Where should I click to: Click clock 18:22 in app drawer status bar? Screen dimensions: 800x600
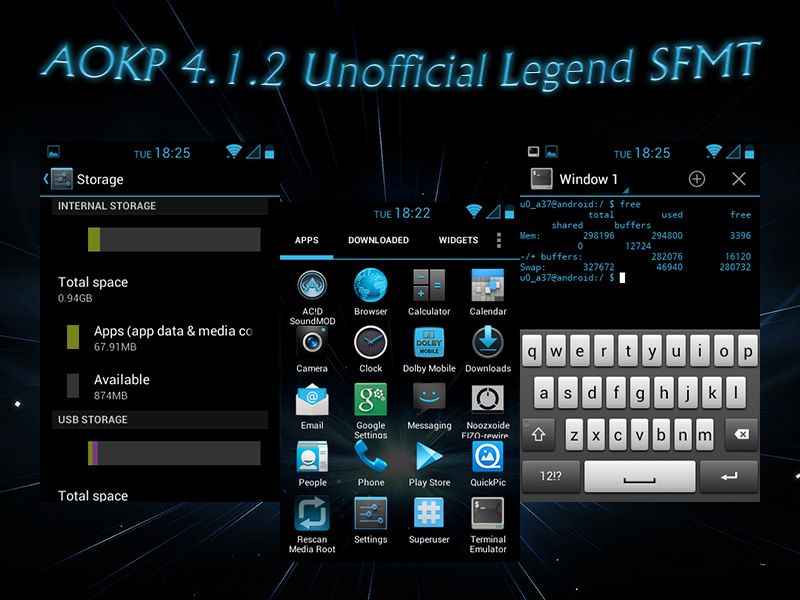click(x=402, y=213)
